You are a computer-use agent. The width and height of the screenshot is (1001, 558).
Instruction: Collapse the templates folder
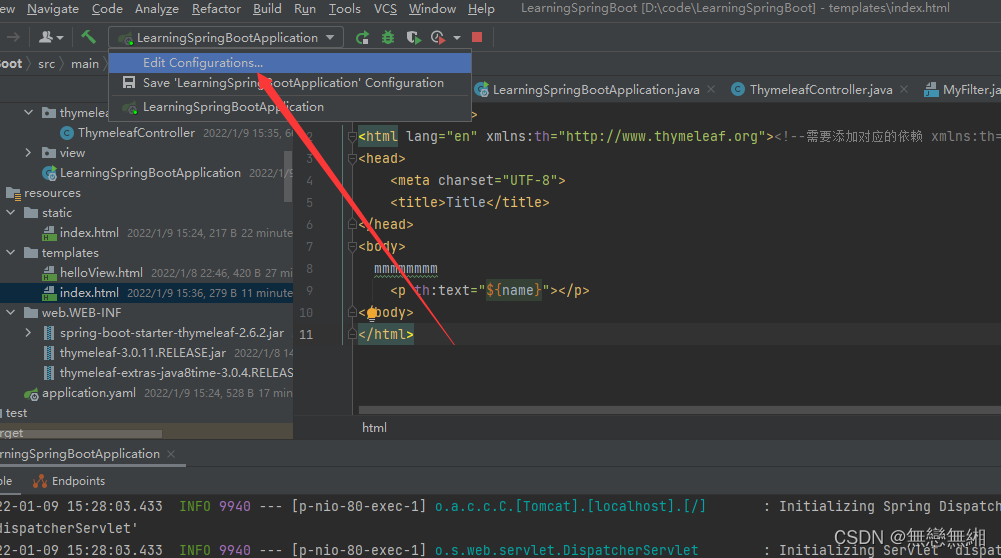(x=11, y=253)
